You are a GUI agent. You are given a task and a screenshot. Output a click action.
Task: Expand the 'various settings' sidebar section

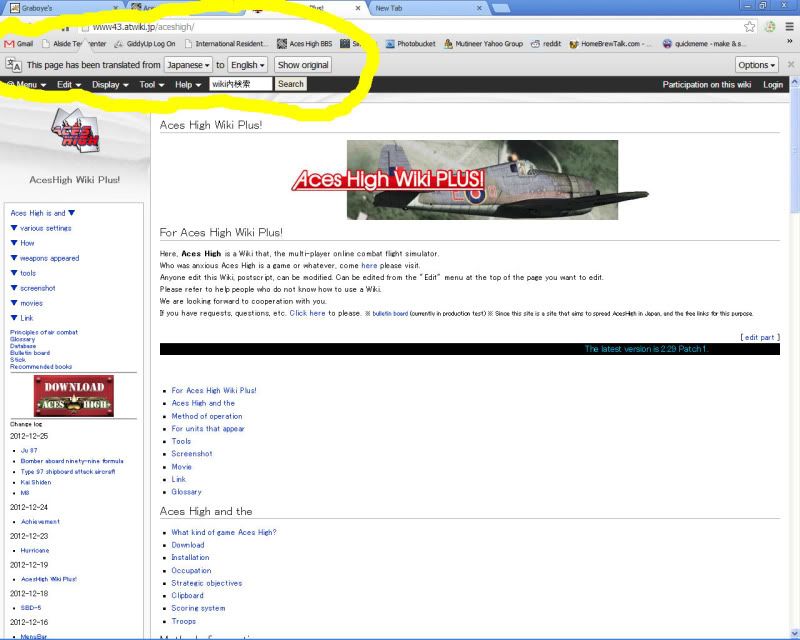coord(41,228)
